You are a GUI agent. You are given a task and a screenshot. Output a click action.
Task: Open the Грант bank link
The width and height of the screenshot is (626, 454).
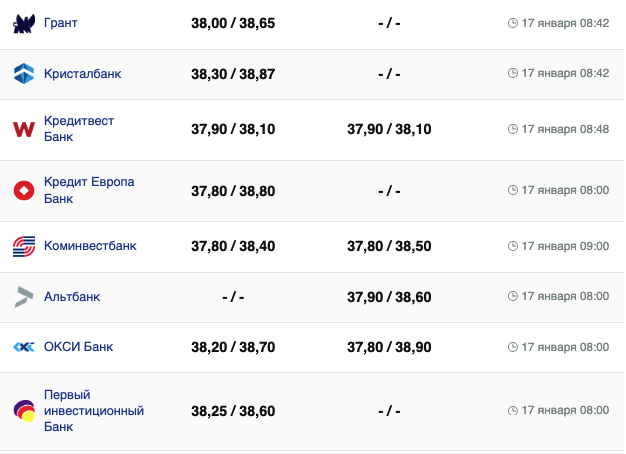[61, 23]
